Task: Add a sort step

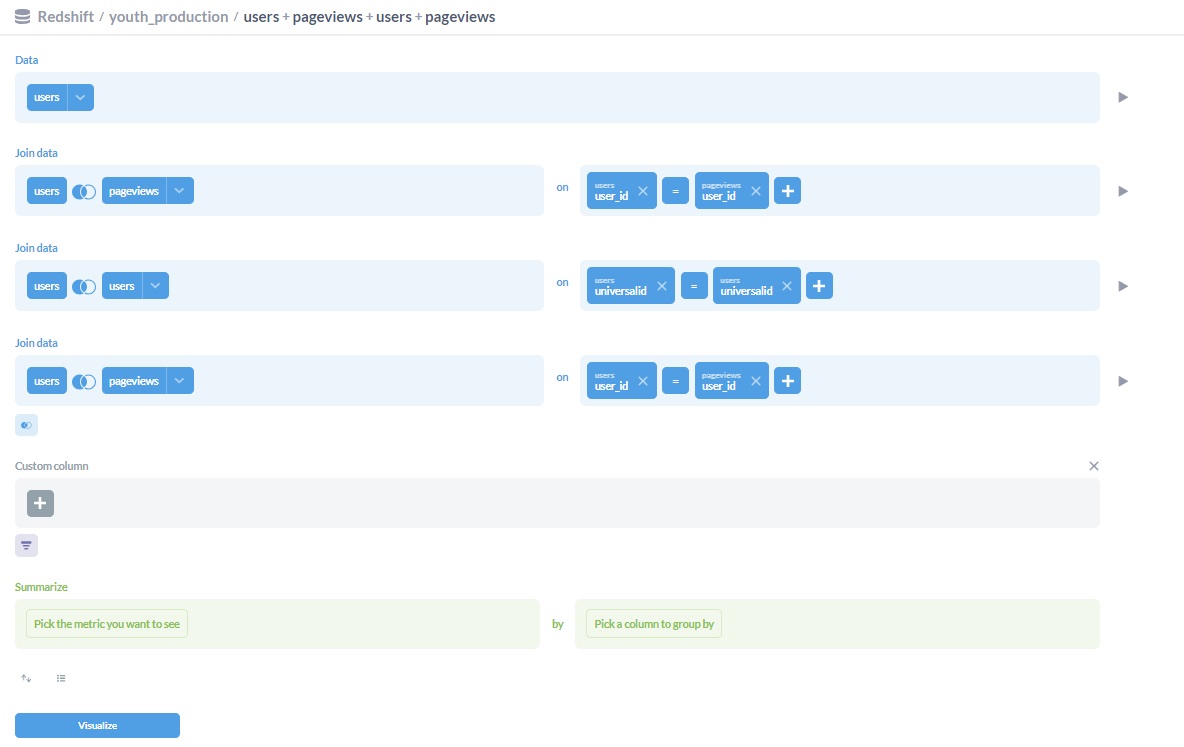Action: [x=26, y=678]
